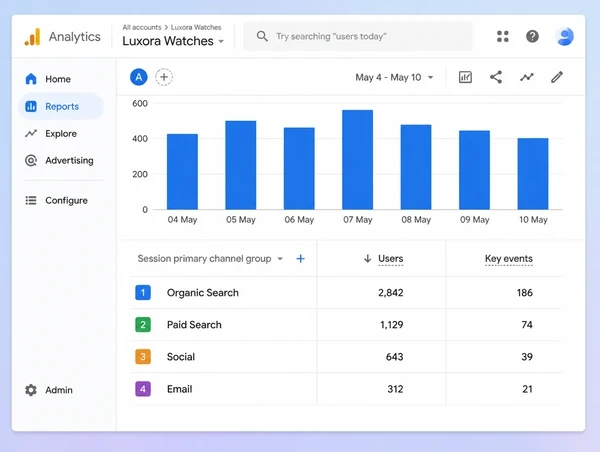Open Explore from the sidebar

[x=61, y=134]
